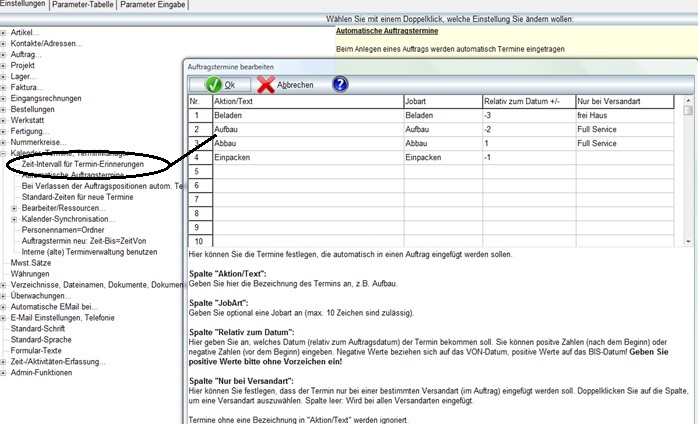Expand the Nummernkreise tree node
Image resolution: width=698 pixels, height=424 pixels.
click(3, 143)
